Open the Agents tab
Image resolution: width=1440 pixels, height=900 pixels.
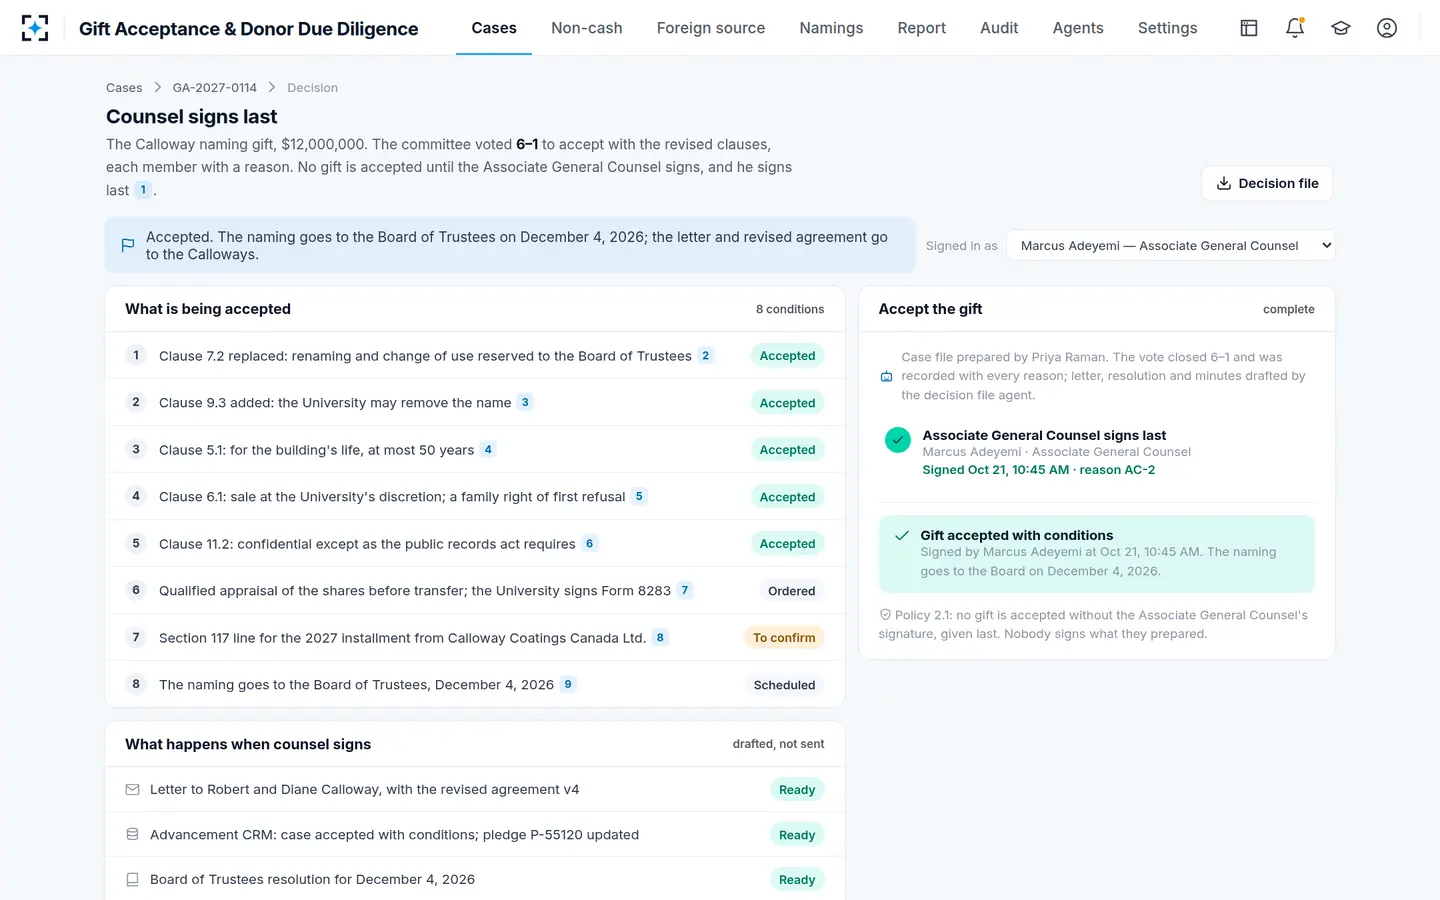click(x=1078, y=28)
